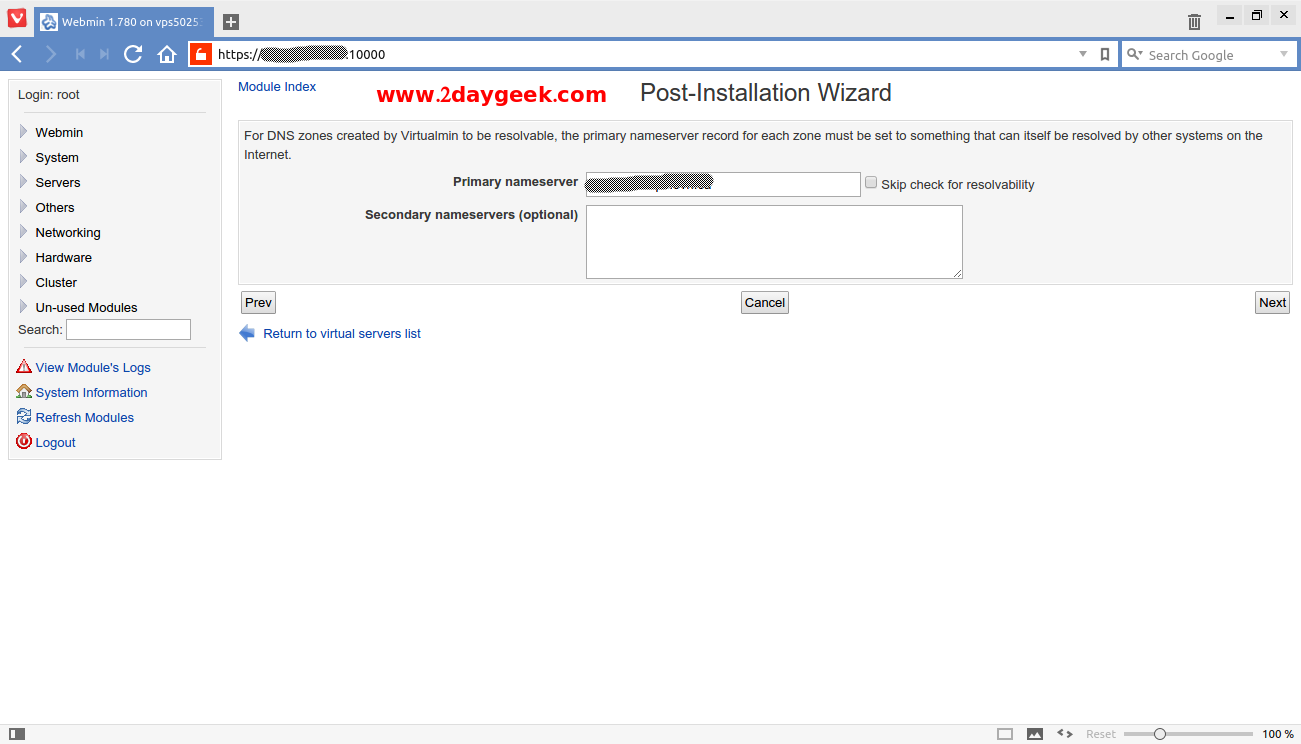Click the Post-Installation Wizard heading
The image size is (1301, 744).
pyautogui.click(x=766, y=93)
